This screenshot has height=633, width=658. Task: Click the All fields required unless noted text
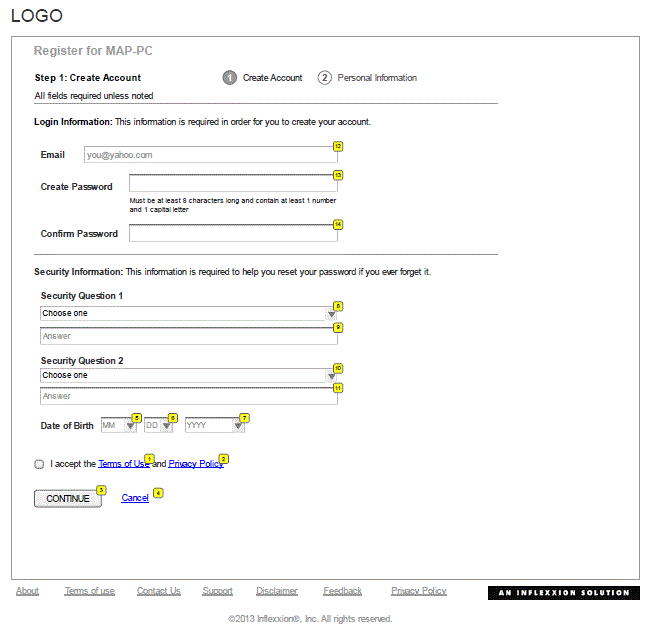(94, 96)
